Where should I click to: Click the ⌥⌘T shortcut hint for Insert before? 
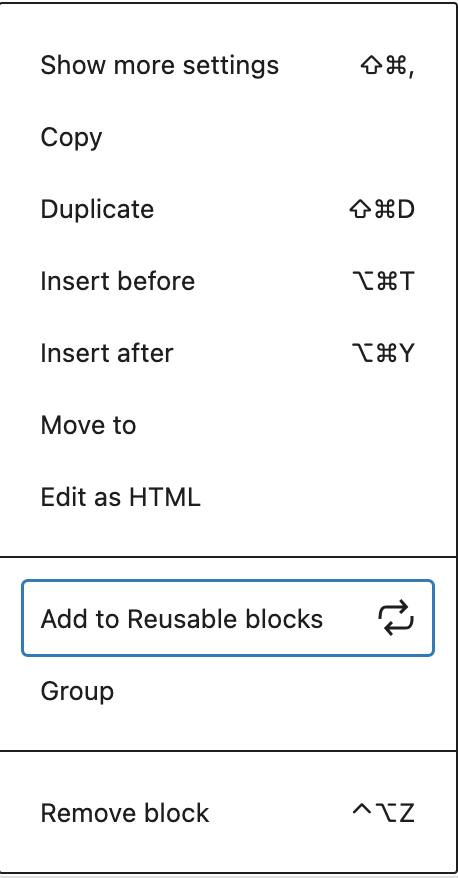tap(384, 281)
